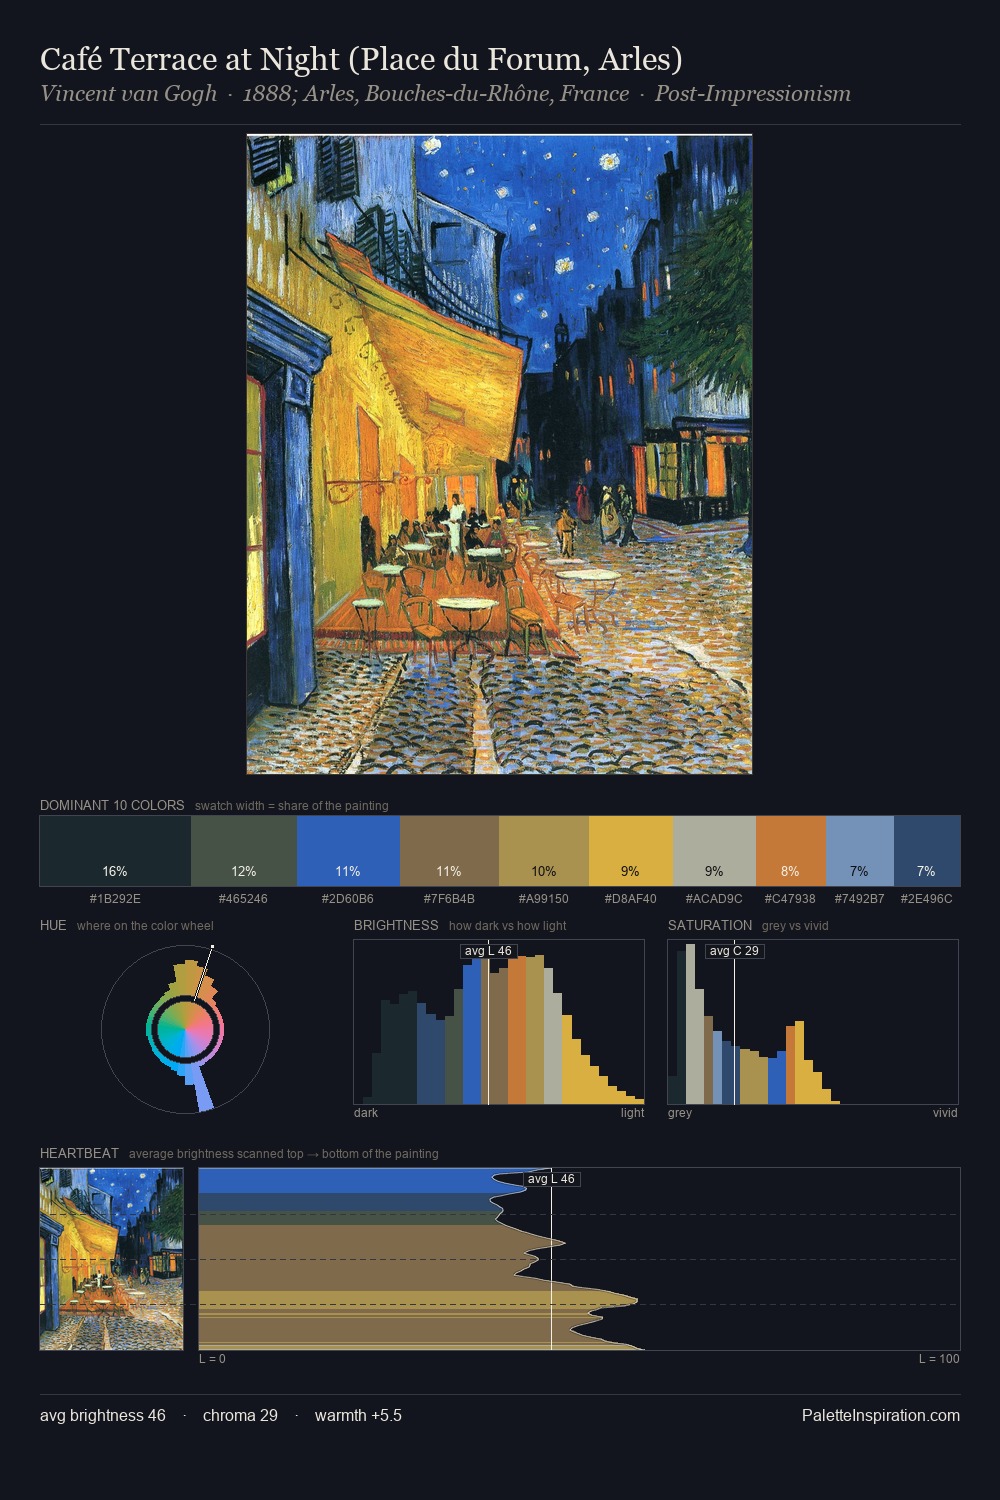1000x1500 pixels.
Task: Click the hue color wheel chart
Action: (x=185, y=1028)
